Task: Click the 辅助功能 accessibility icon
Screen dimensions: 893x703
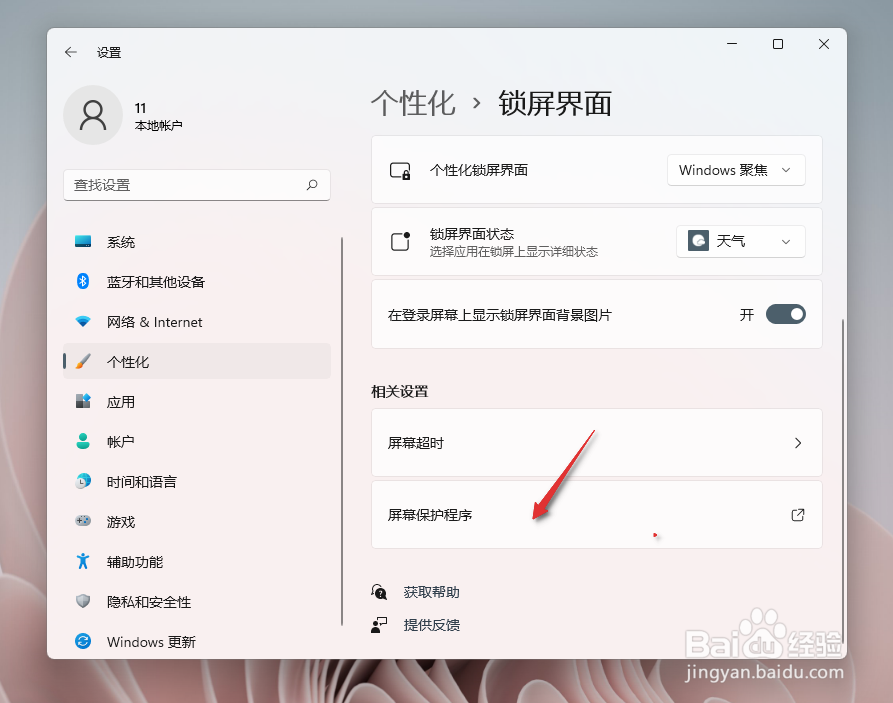Action: pyautogui.click(x=83, y=561)
